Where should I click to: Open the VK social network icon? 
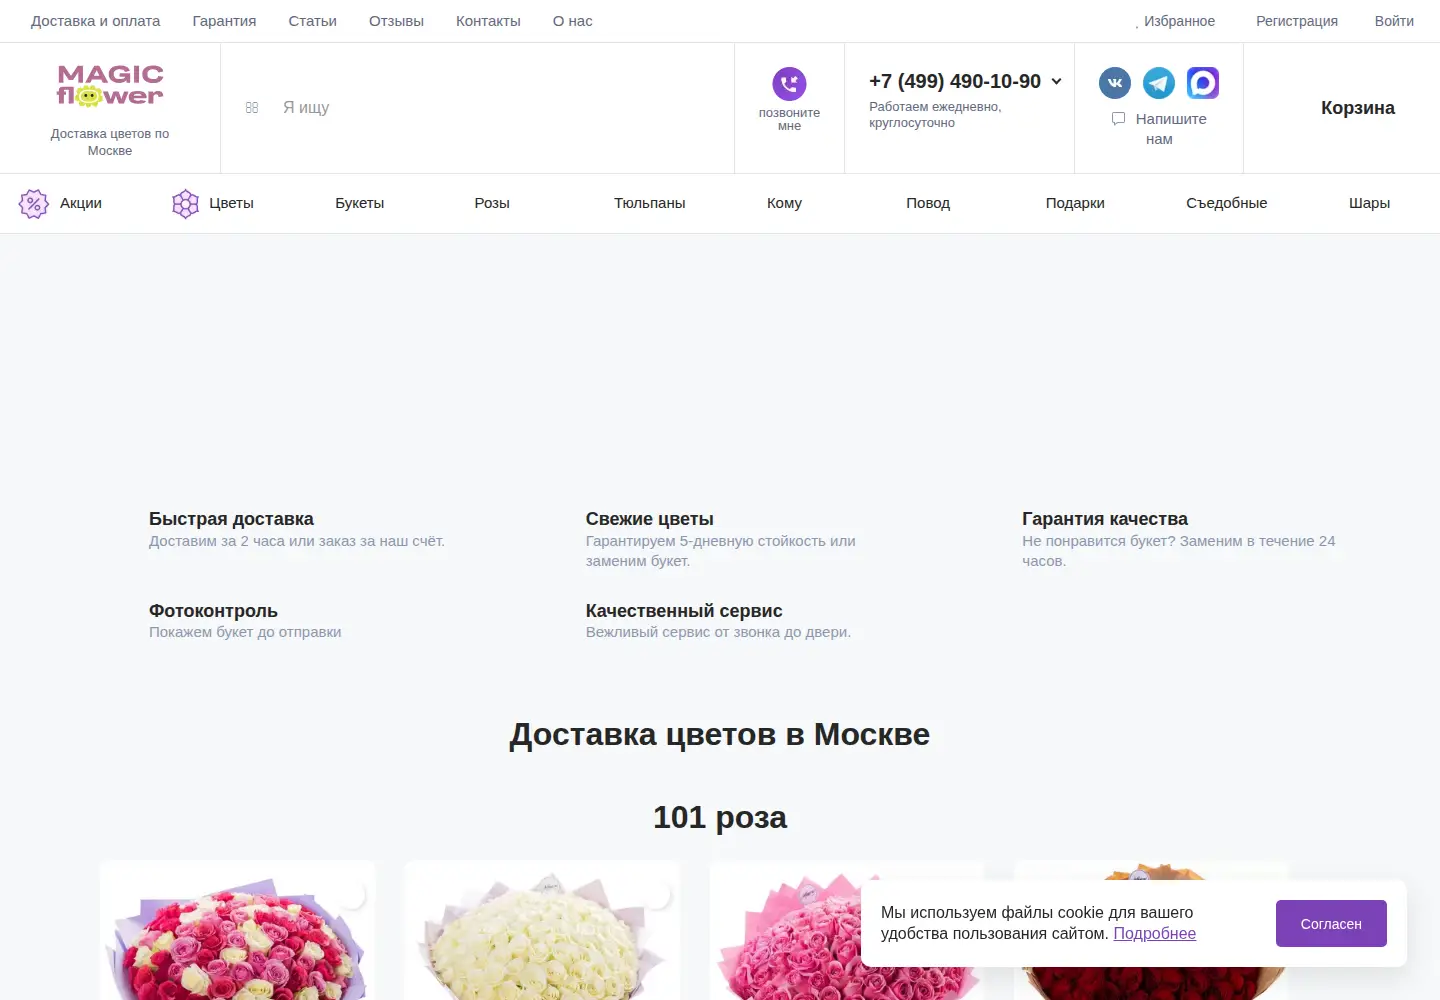[x=1115, y=83]
